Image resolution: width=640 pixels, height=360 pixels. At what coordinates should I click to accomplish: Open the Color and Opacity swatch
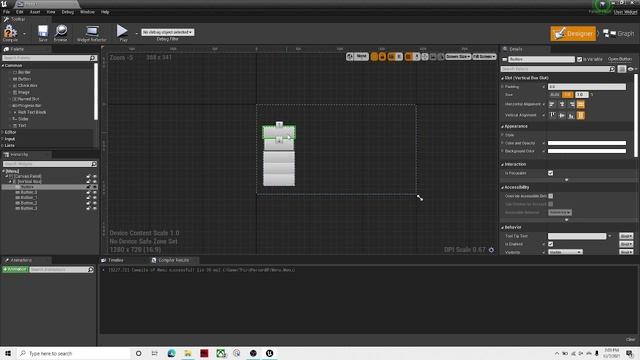[587, 143]
